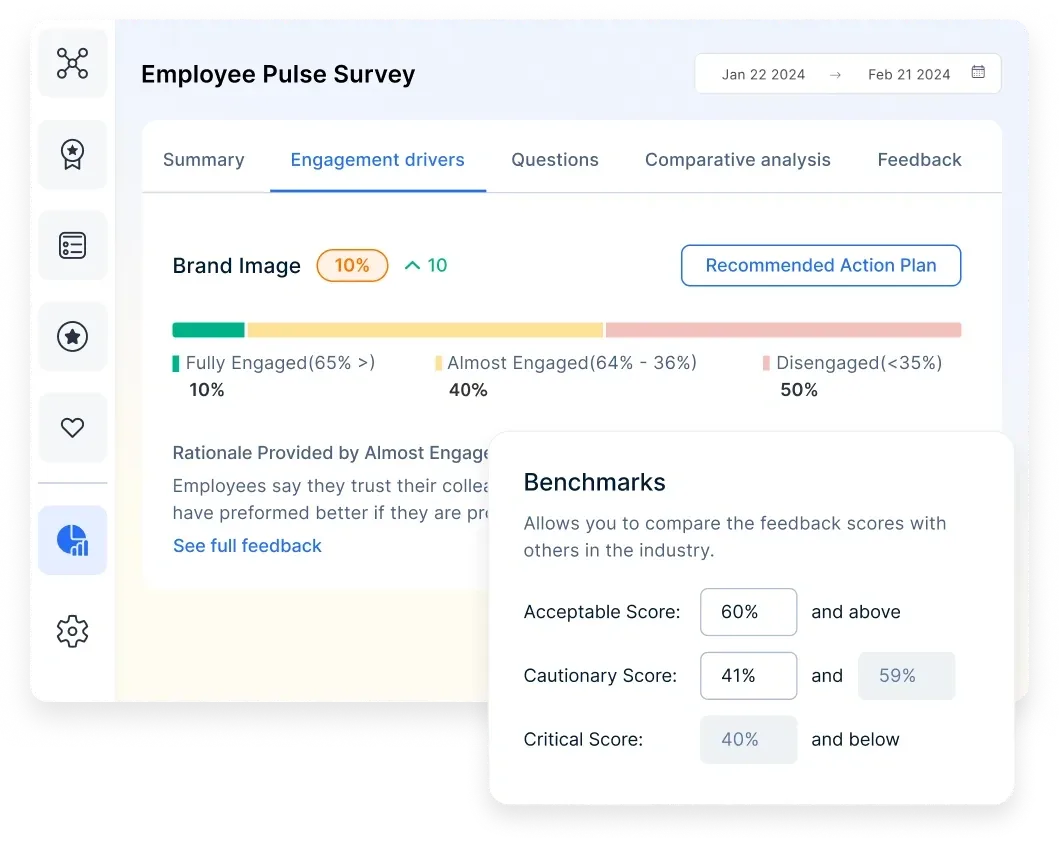Select the heart icon in the sidebar
Screen dimensions: 1059x842
tap(72, 427)
